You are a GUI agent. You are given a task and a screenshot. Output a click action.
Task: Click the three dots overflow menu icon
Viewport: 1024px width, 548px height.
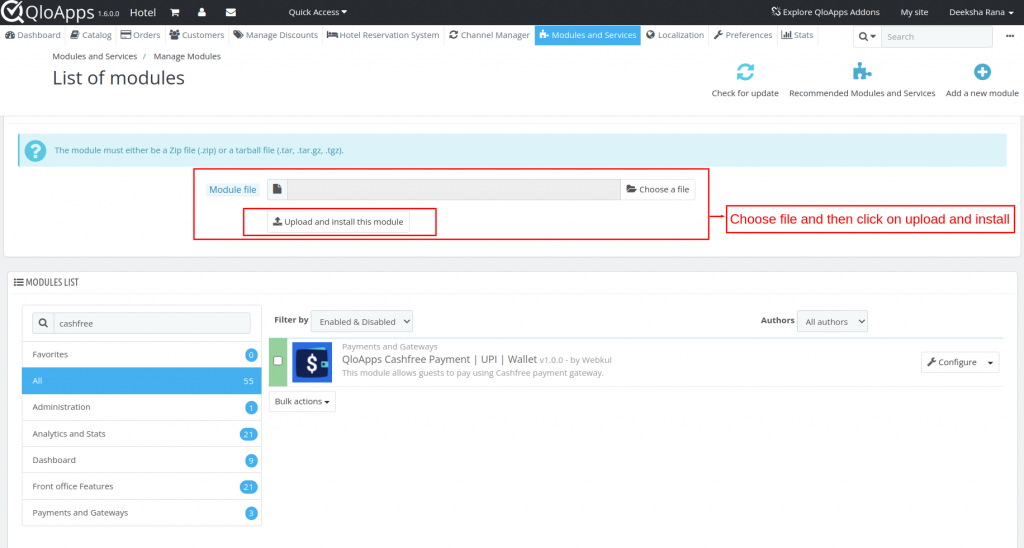click(x=1010, y=36)
